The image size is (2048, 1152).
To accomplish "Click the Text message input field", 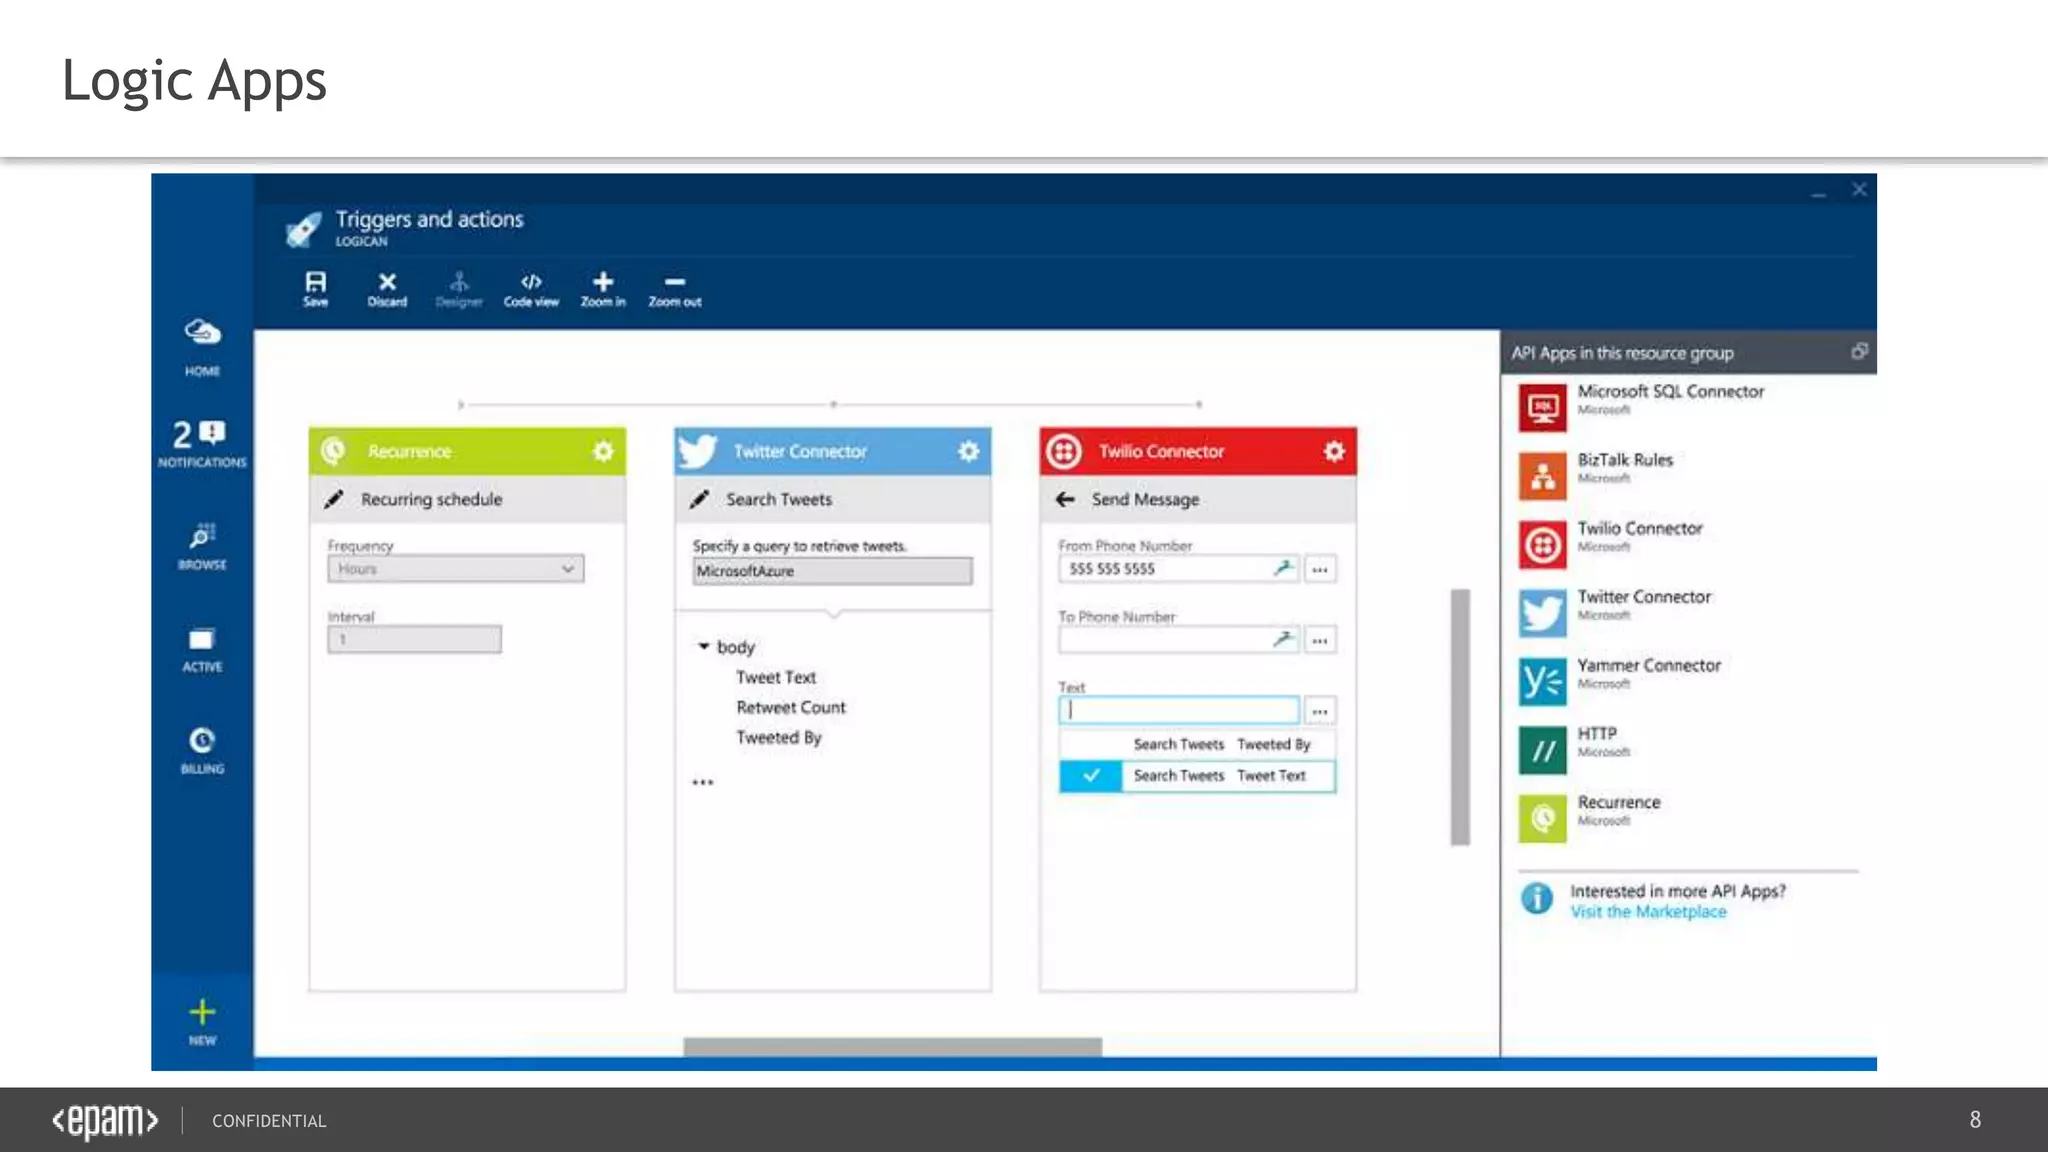I will (1179, 710).
